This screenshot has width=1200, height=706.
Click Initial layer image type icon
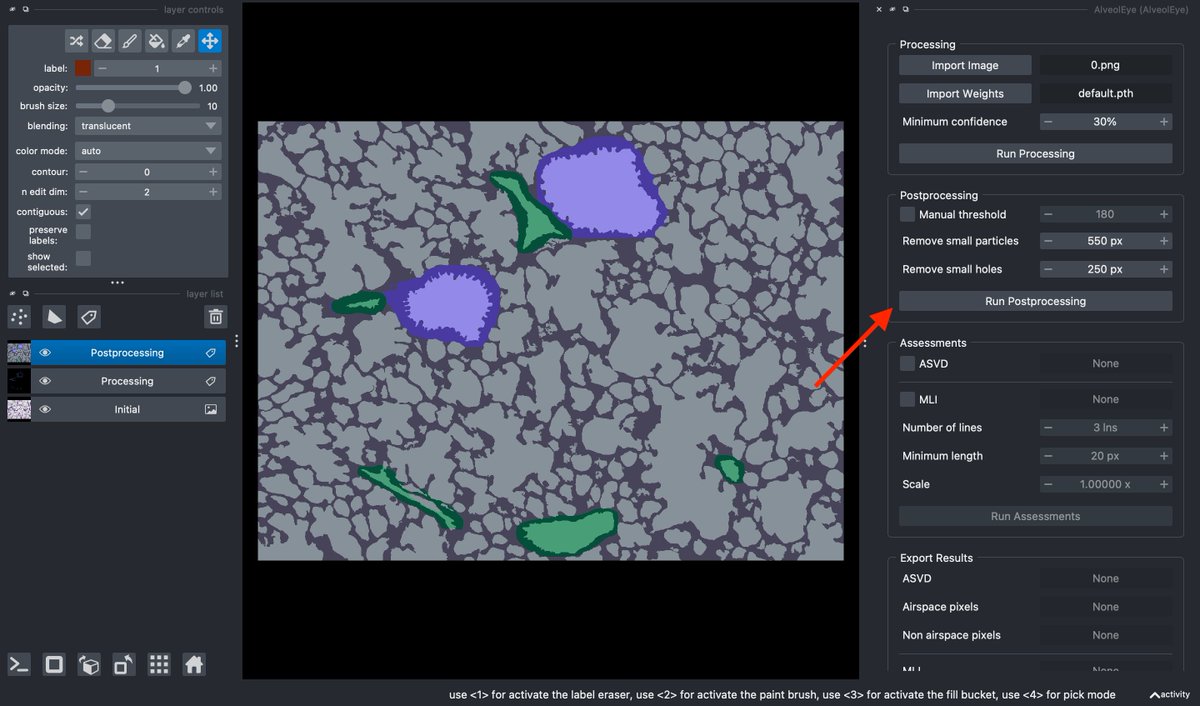pyautogui.click(x=211, y=409)
